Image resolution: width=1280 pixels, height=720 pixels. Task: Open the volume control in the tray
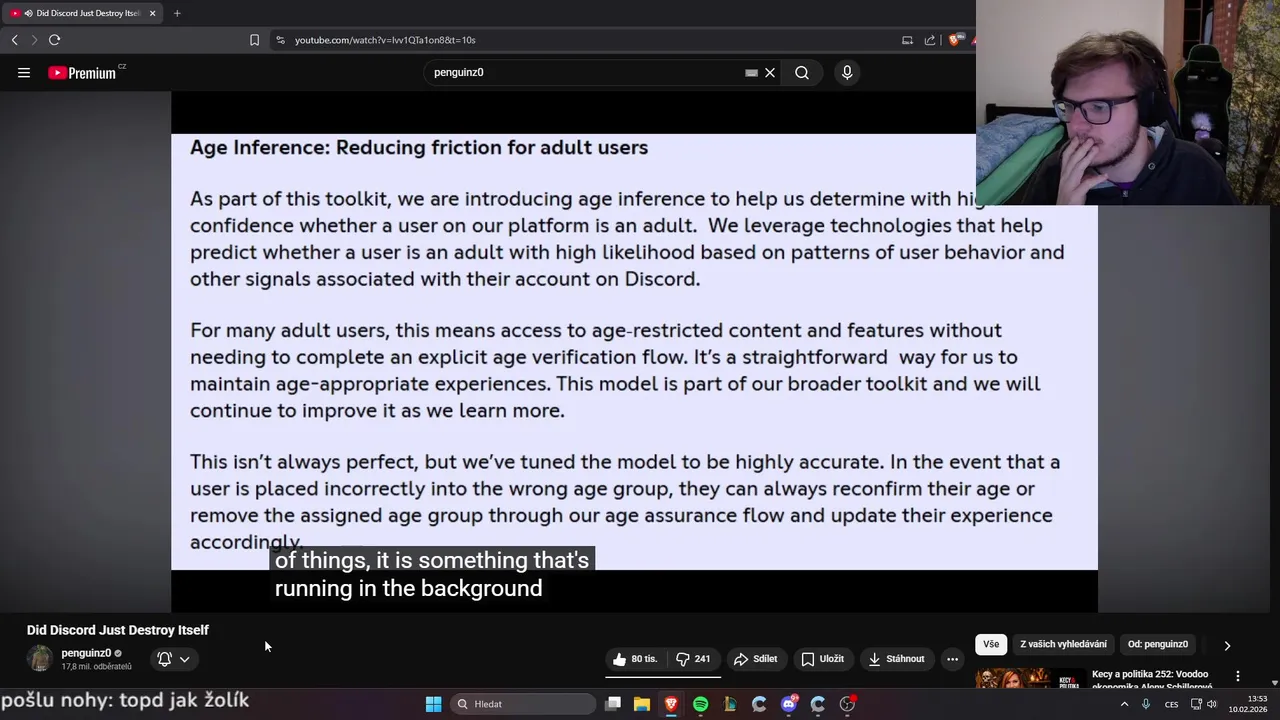1212,704
